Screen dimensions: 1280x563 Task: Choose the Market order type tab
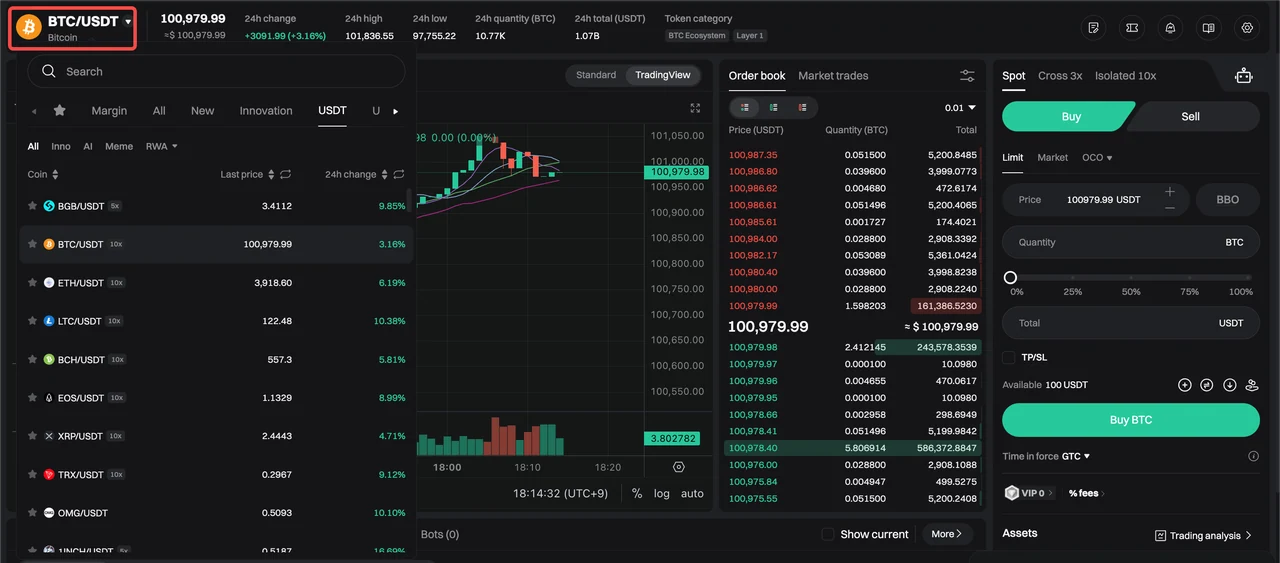point(1052,157)
